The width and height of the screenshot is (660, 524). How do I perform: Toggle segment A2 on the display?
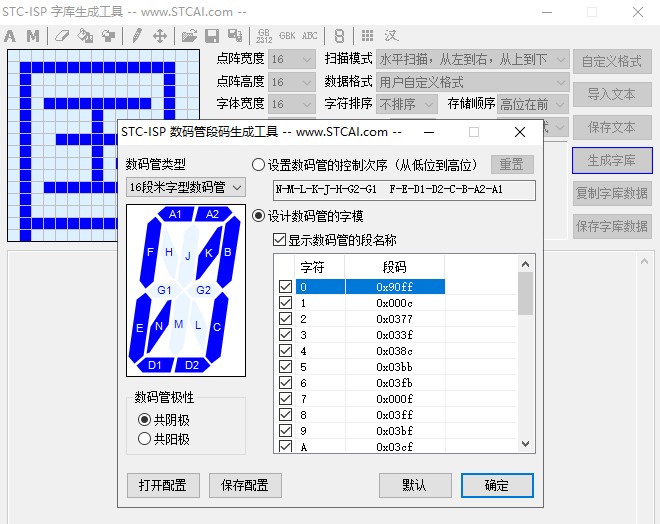(213, 214)
